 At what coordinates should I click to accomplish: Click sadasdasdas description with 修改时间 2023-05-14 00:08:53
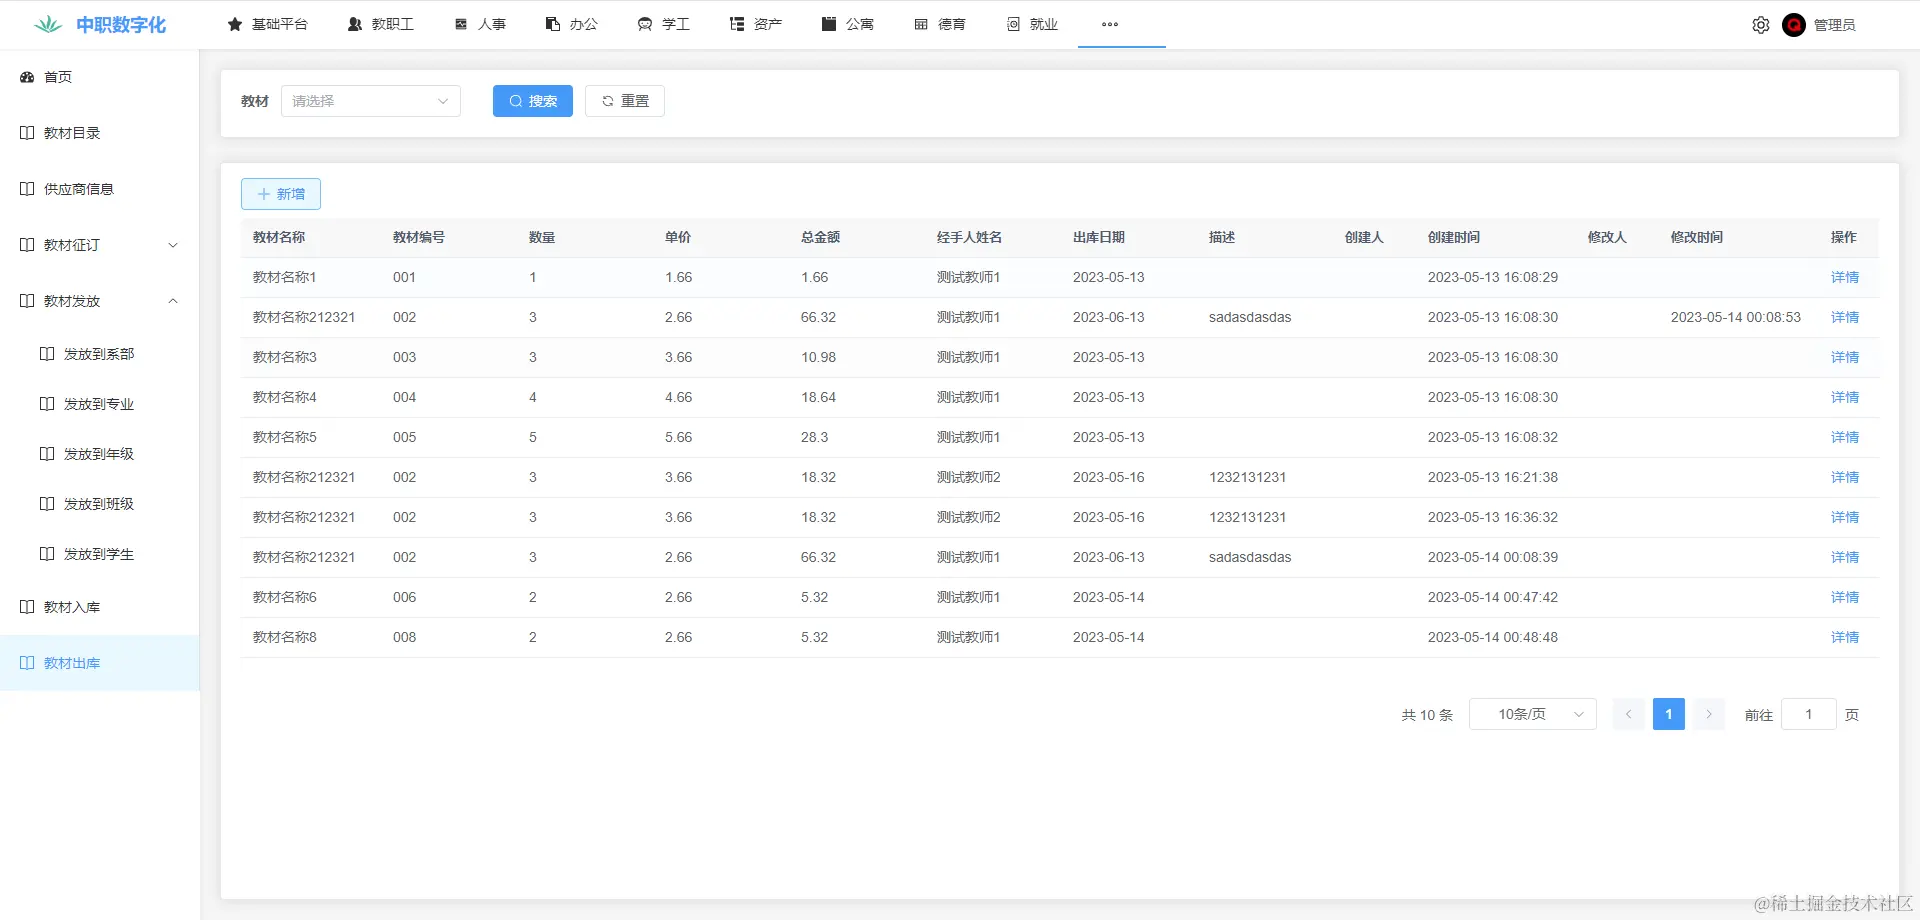pyautogui.click(x=1250, y=317)
